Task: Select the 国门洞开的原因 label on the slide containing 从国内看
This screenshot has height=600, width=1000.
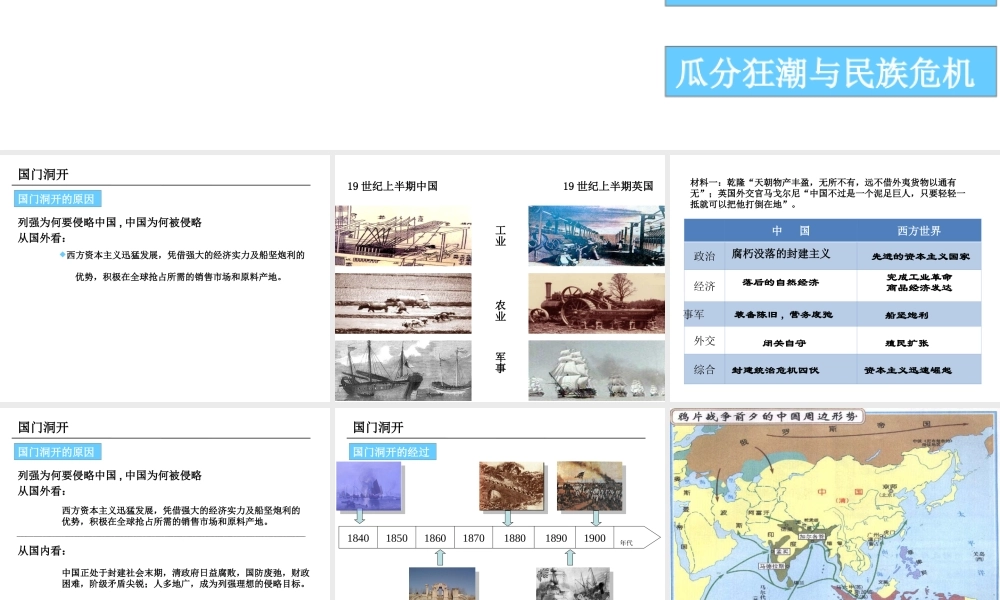Action: (57, 452)
